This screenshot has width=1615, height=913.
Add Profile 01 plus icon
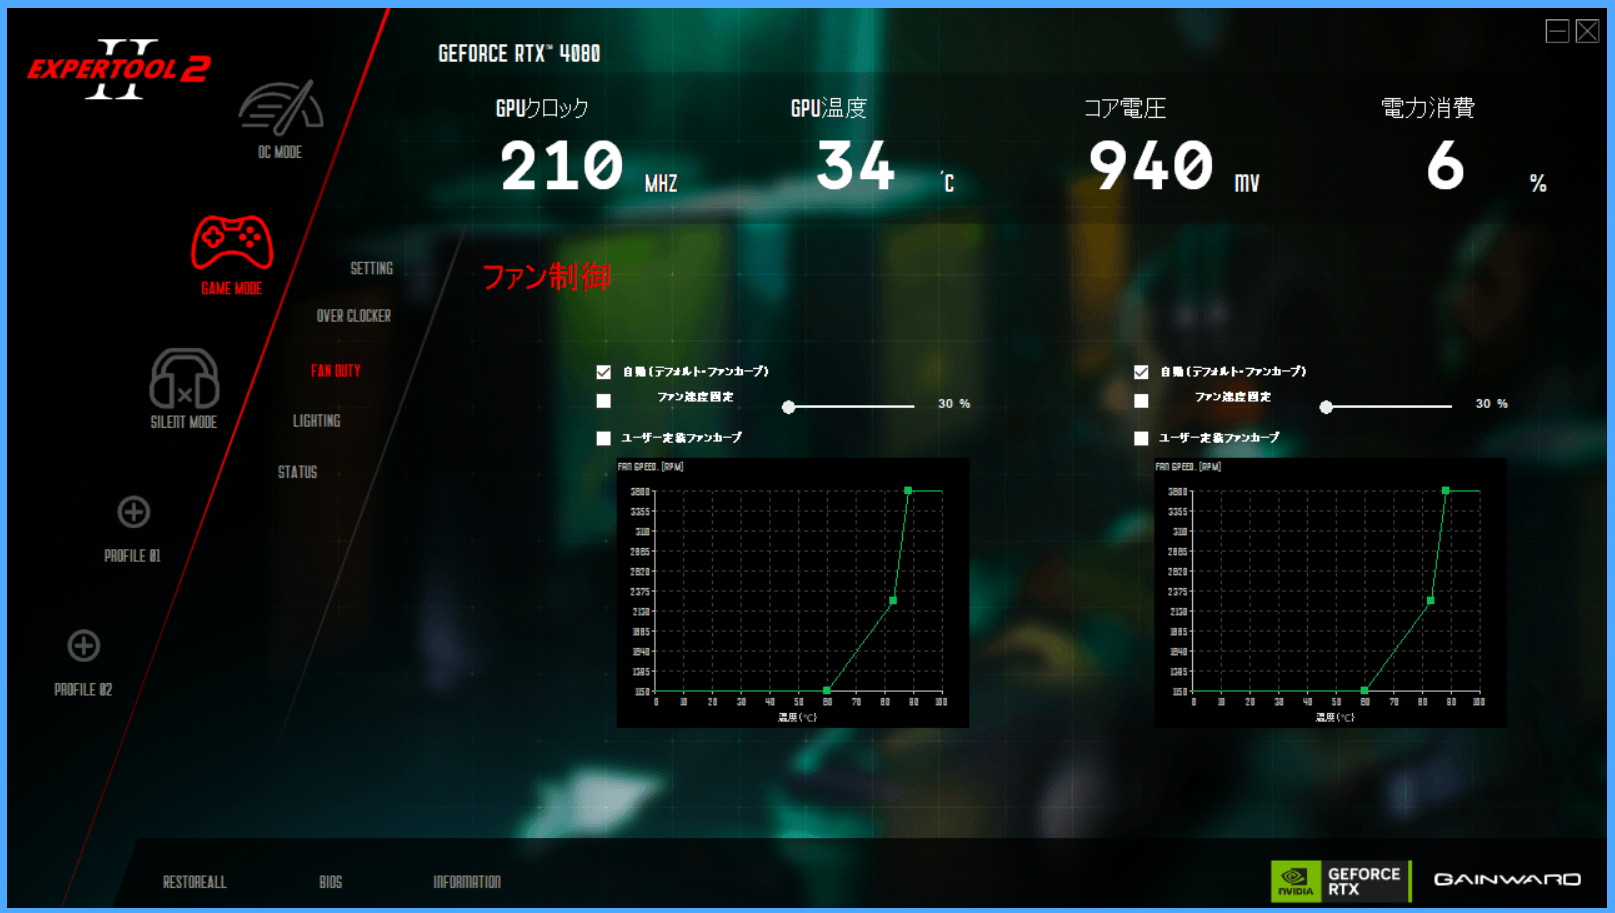coord(133,512)
